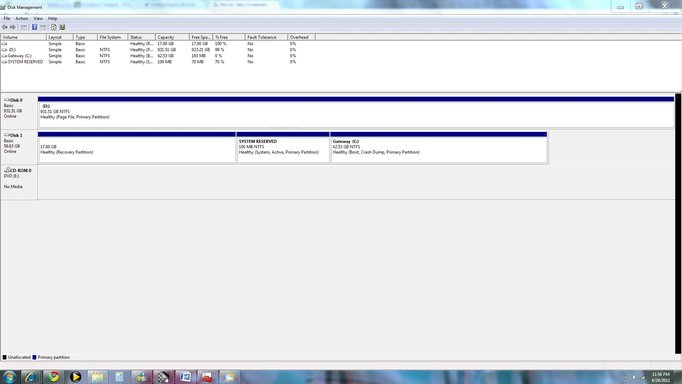The height and width of the screenshot is (384, 682).
Task: Select the 193 MB free space cell
Action: [x=198, y=56]
